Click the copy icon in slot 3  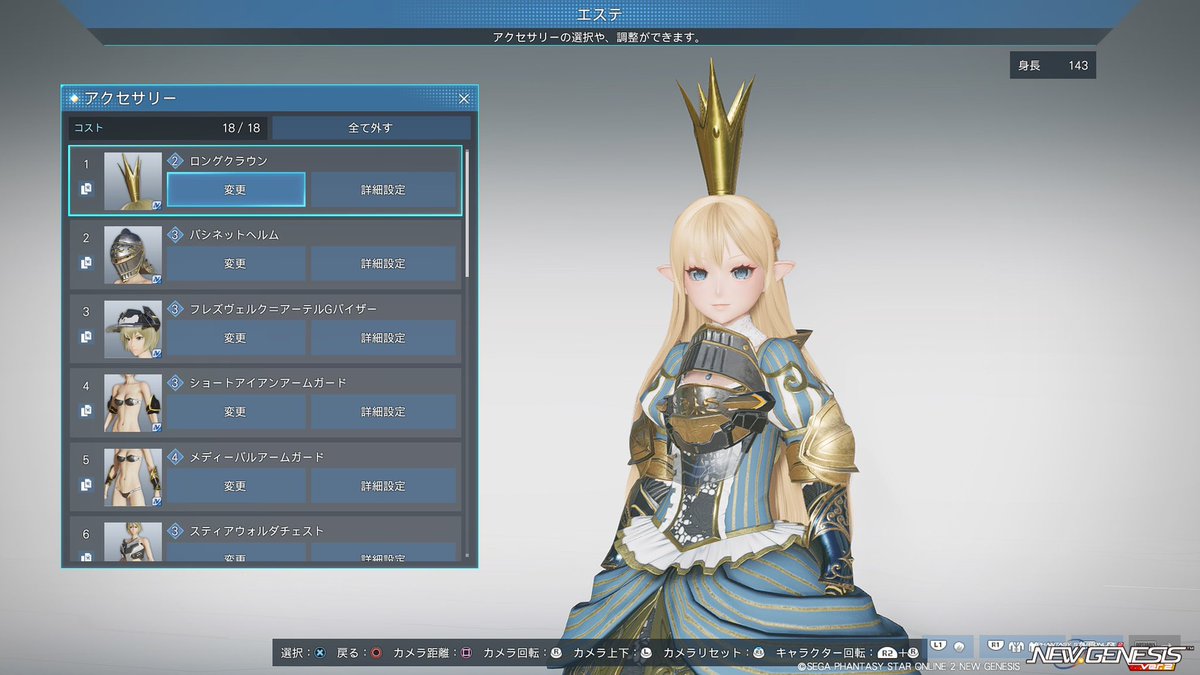point(87,336)
